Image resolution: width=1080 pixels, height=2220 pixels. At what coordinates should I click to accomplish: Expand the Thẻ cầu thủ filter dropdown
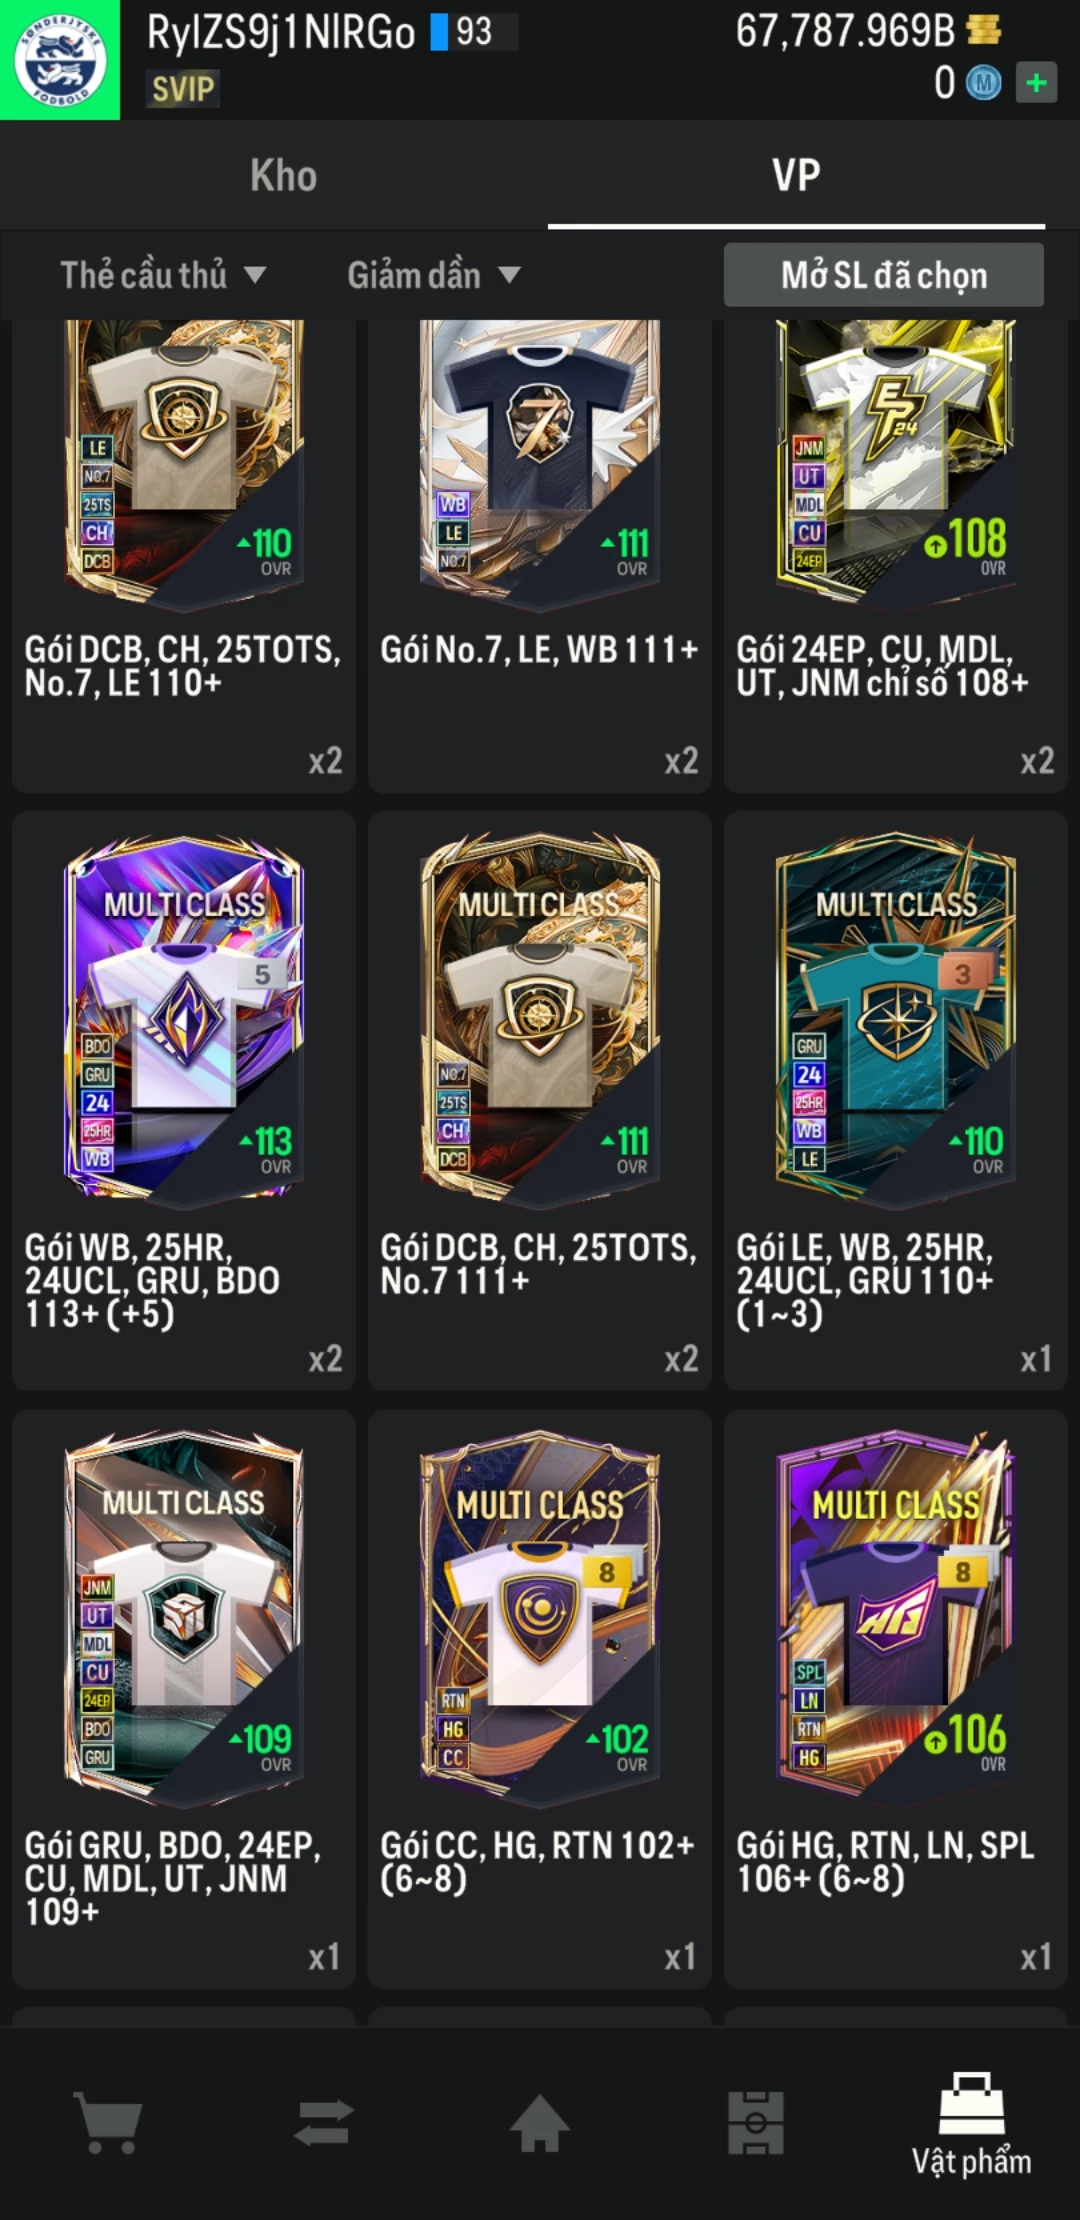(x=162, y=275)
